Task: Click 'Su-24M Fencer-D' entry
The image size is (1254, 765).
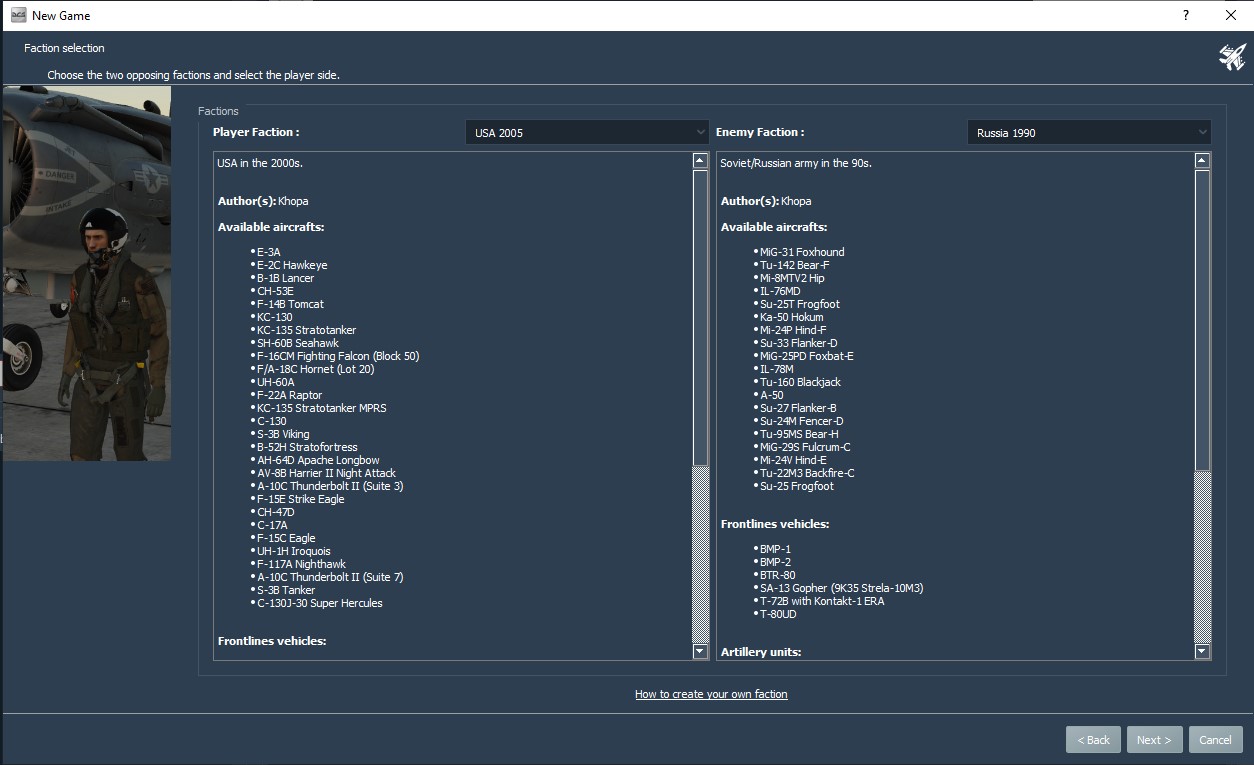Action: 802,421
